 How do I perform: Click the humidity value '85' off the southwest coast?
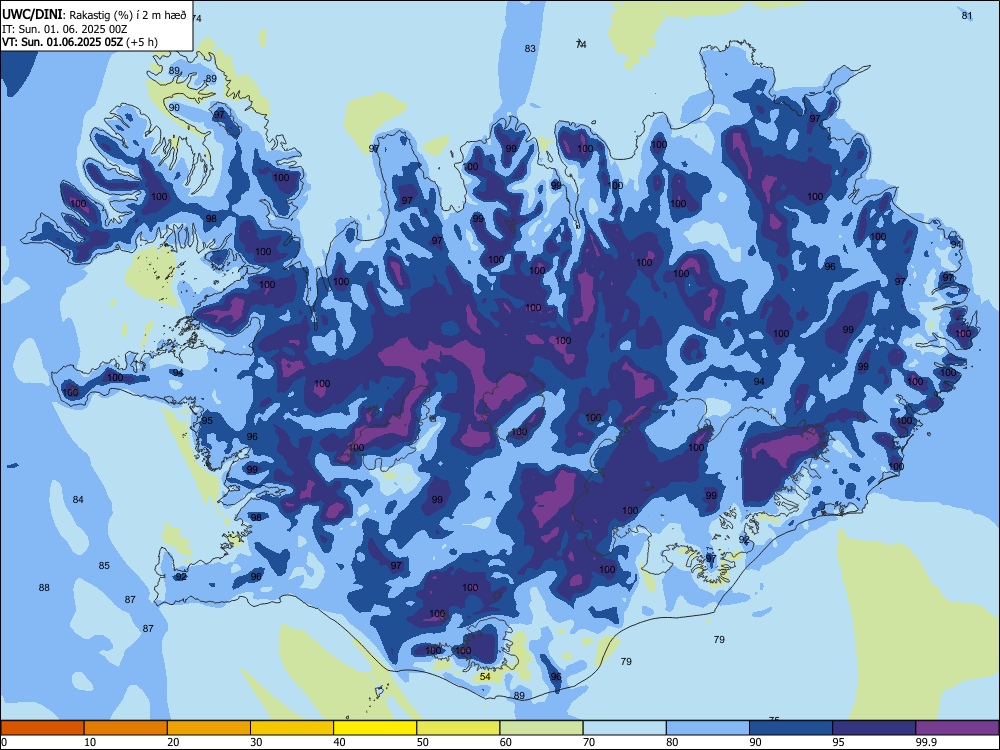(104, 566)
